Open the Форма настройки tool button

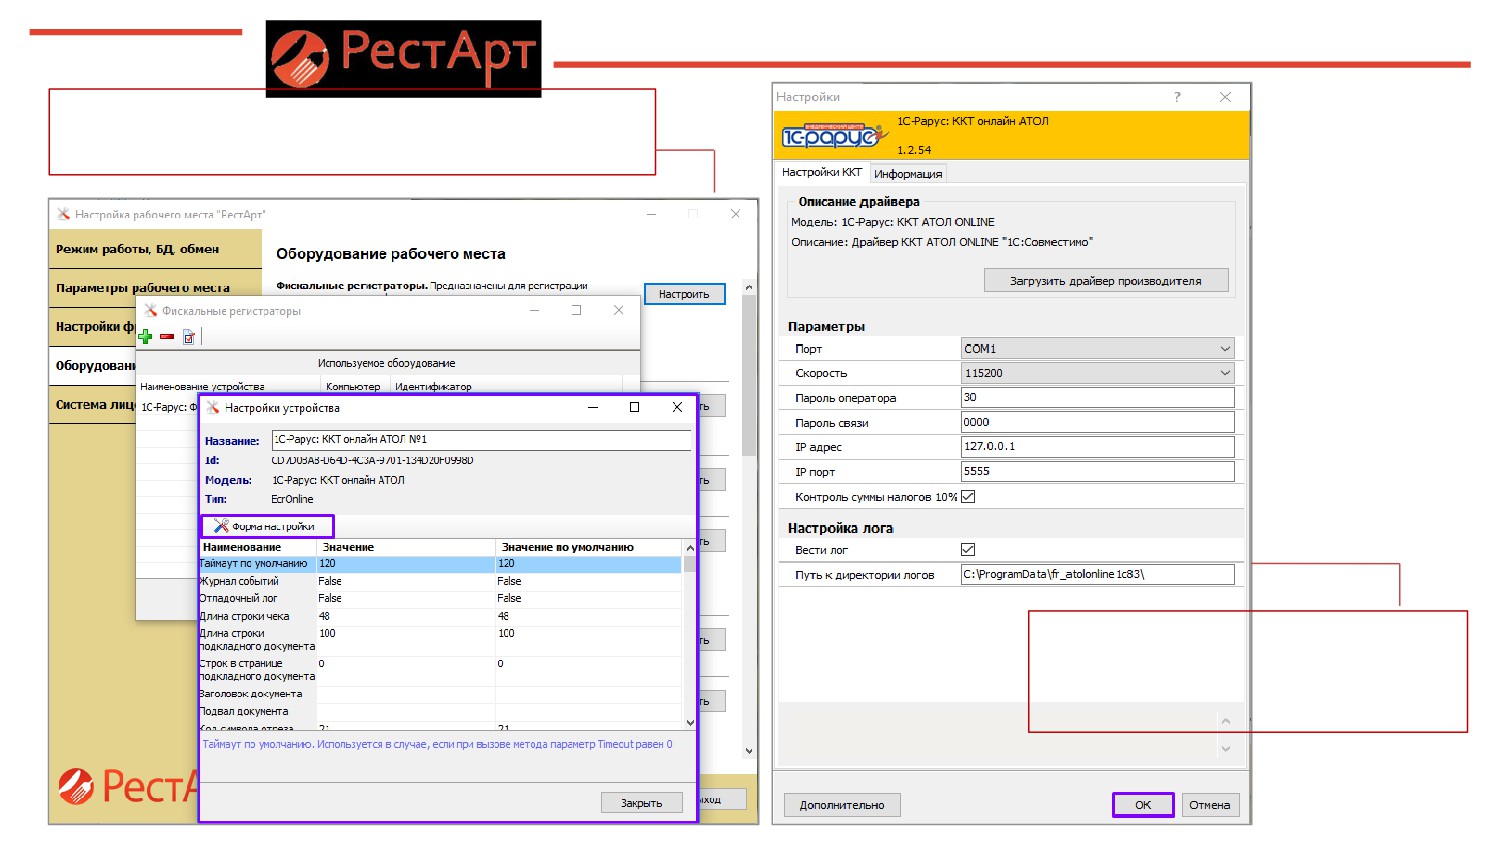point(267,526)
